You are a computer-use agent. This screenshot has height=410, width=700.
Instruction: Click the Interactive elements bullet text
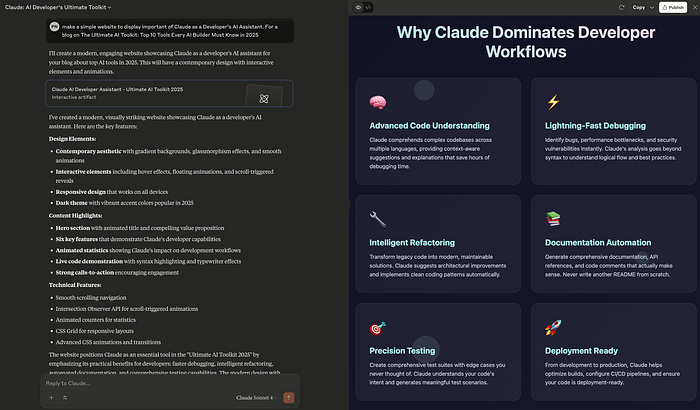[x=164, y=176]
